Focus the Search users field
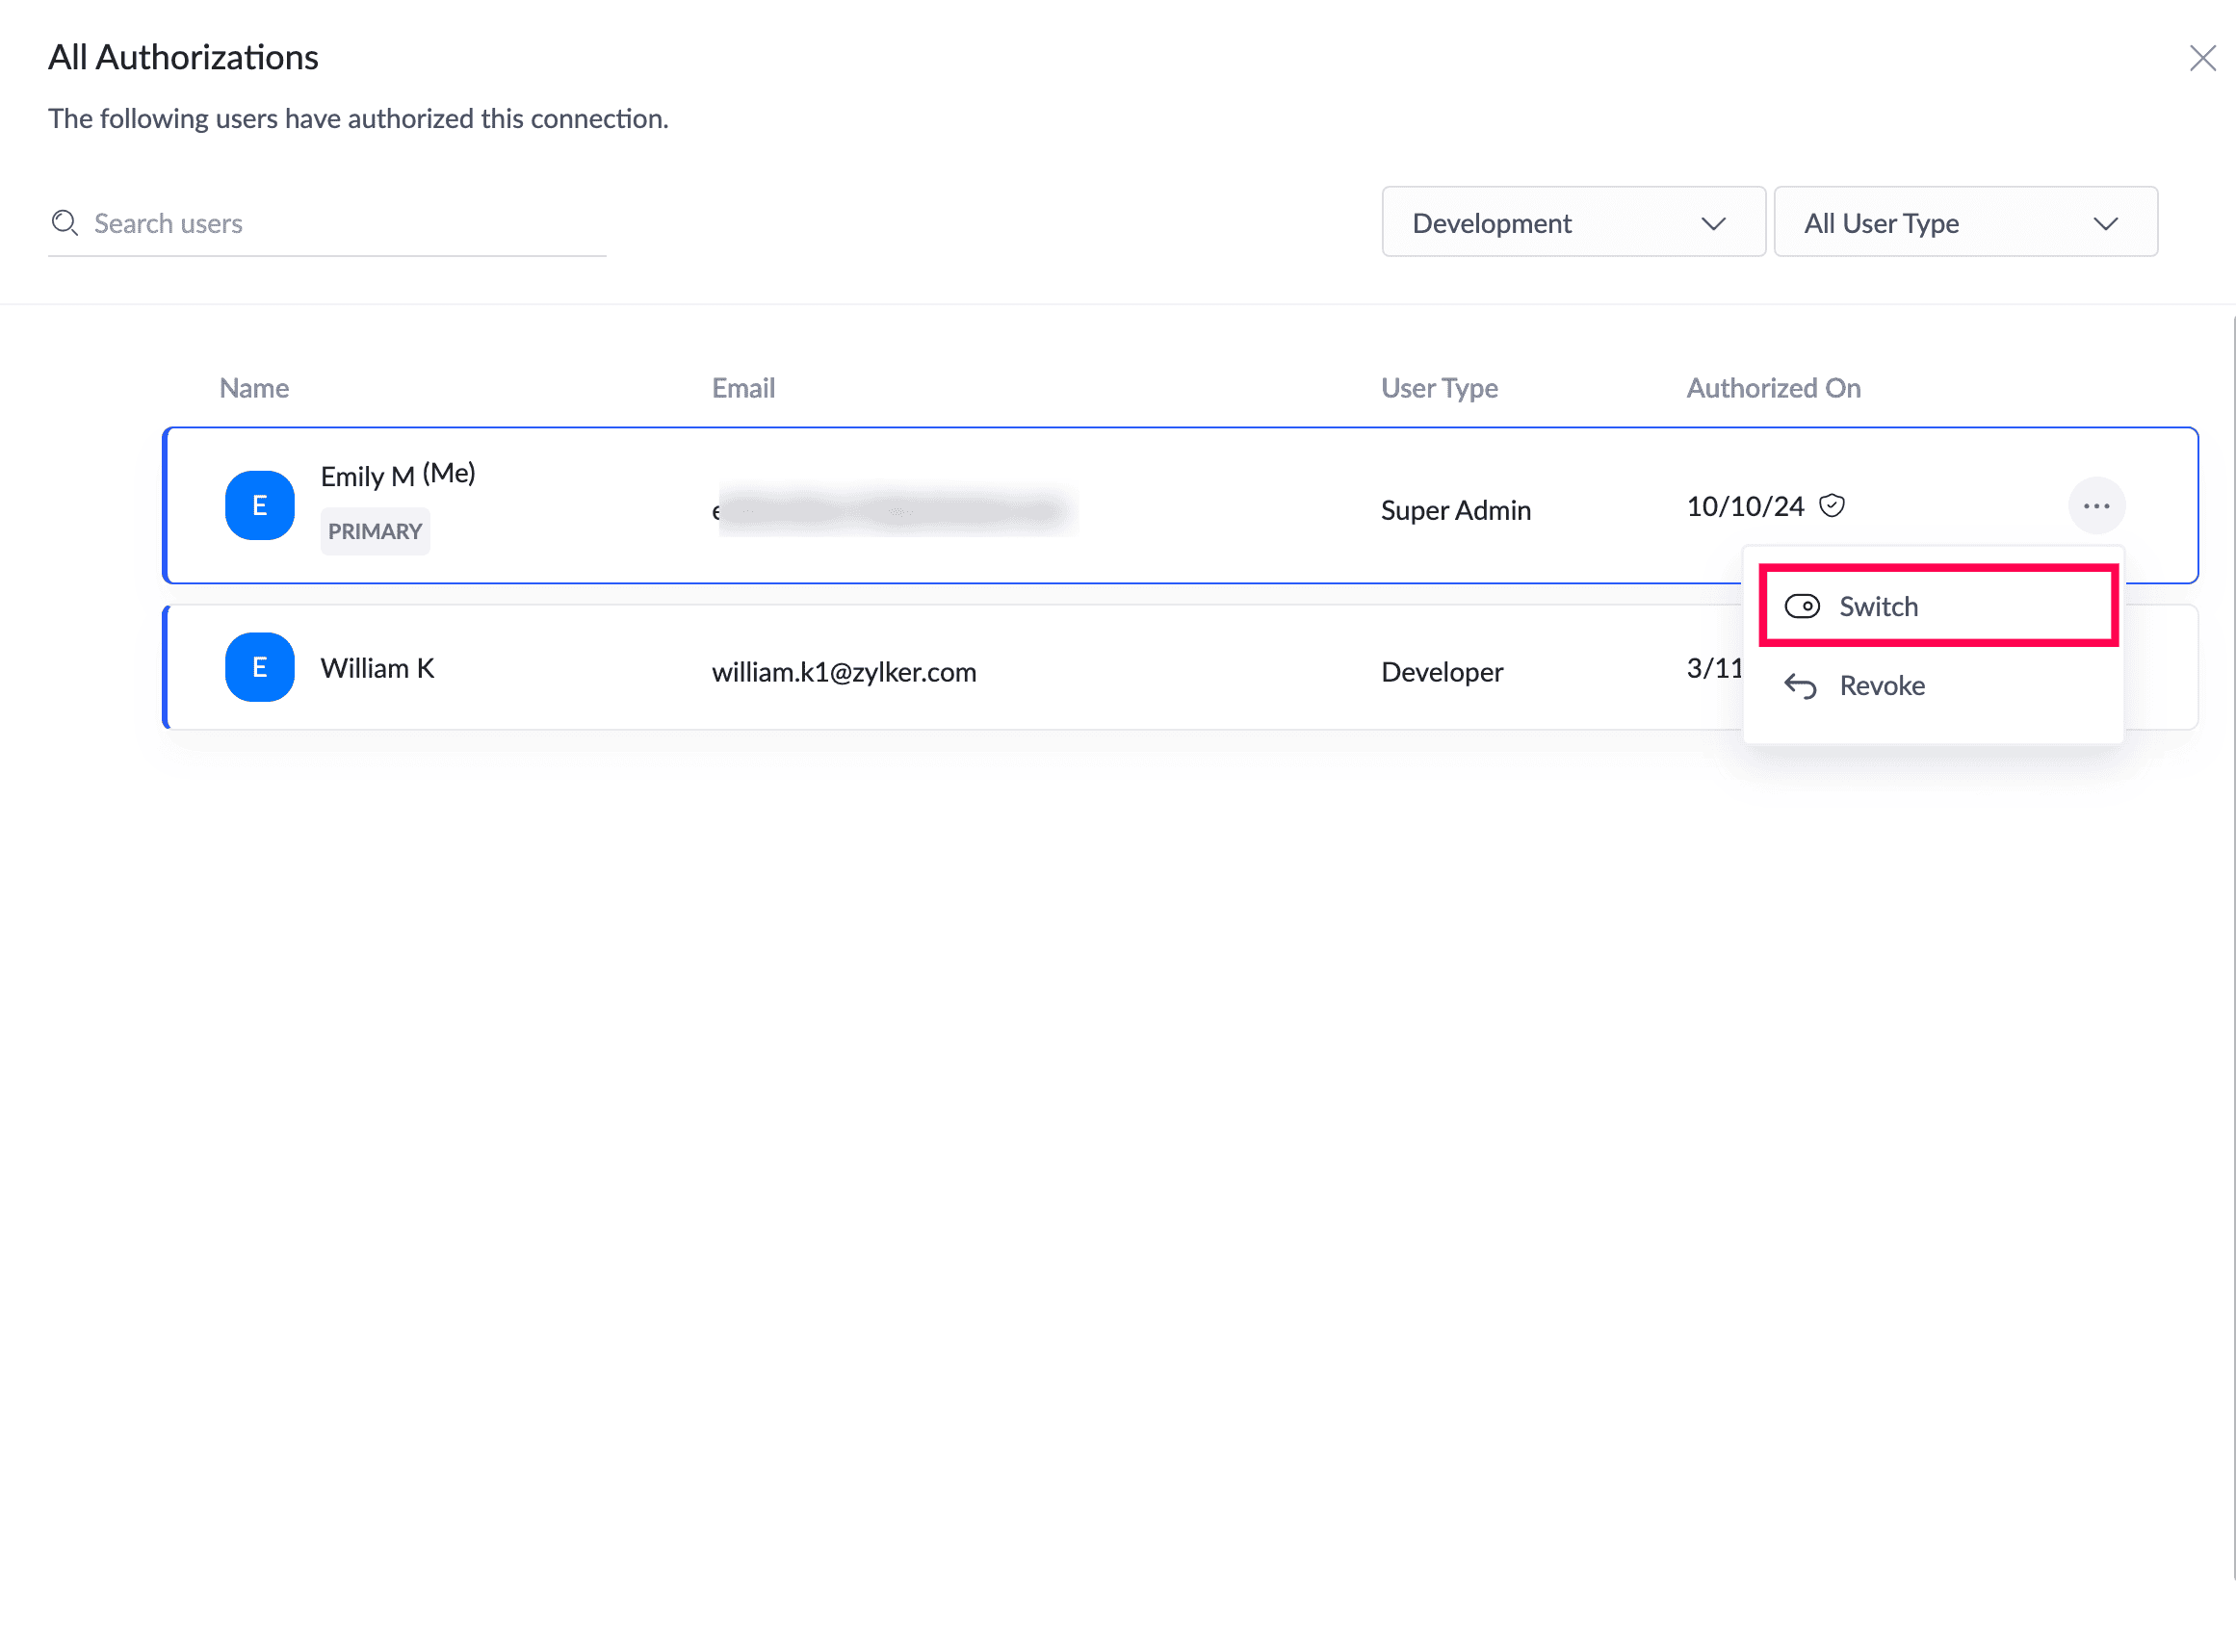The width and height of the screenshot is (2236, 1652). (x=340, y=223)
